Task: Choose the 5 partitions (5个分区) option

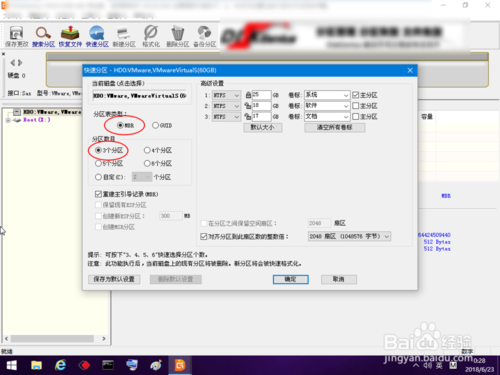Action: coord(109,163)
